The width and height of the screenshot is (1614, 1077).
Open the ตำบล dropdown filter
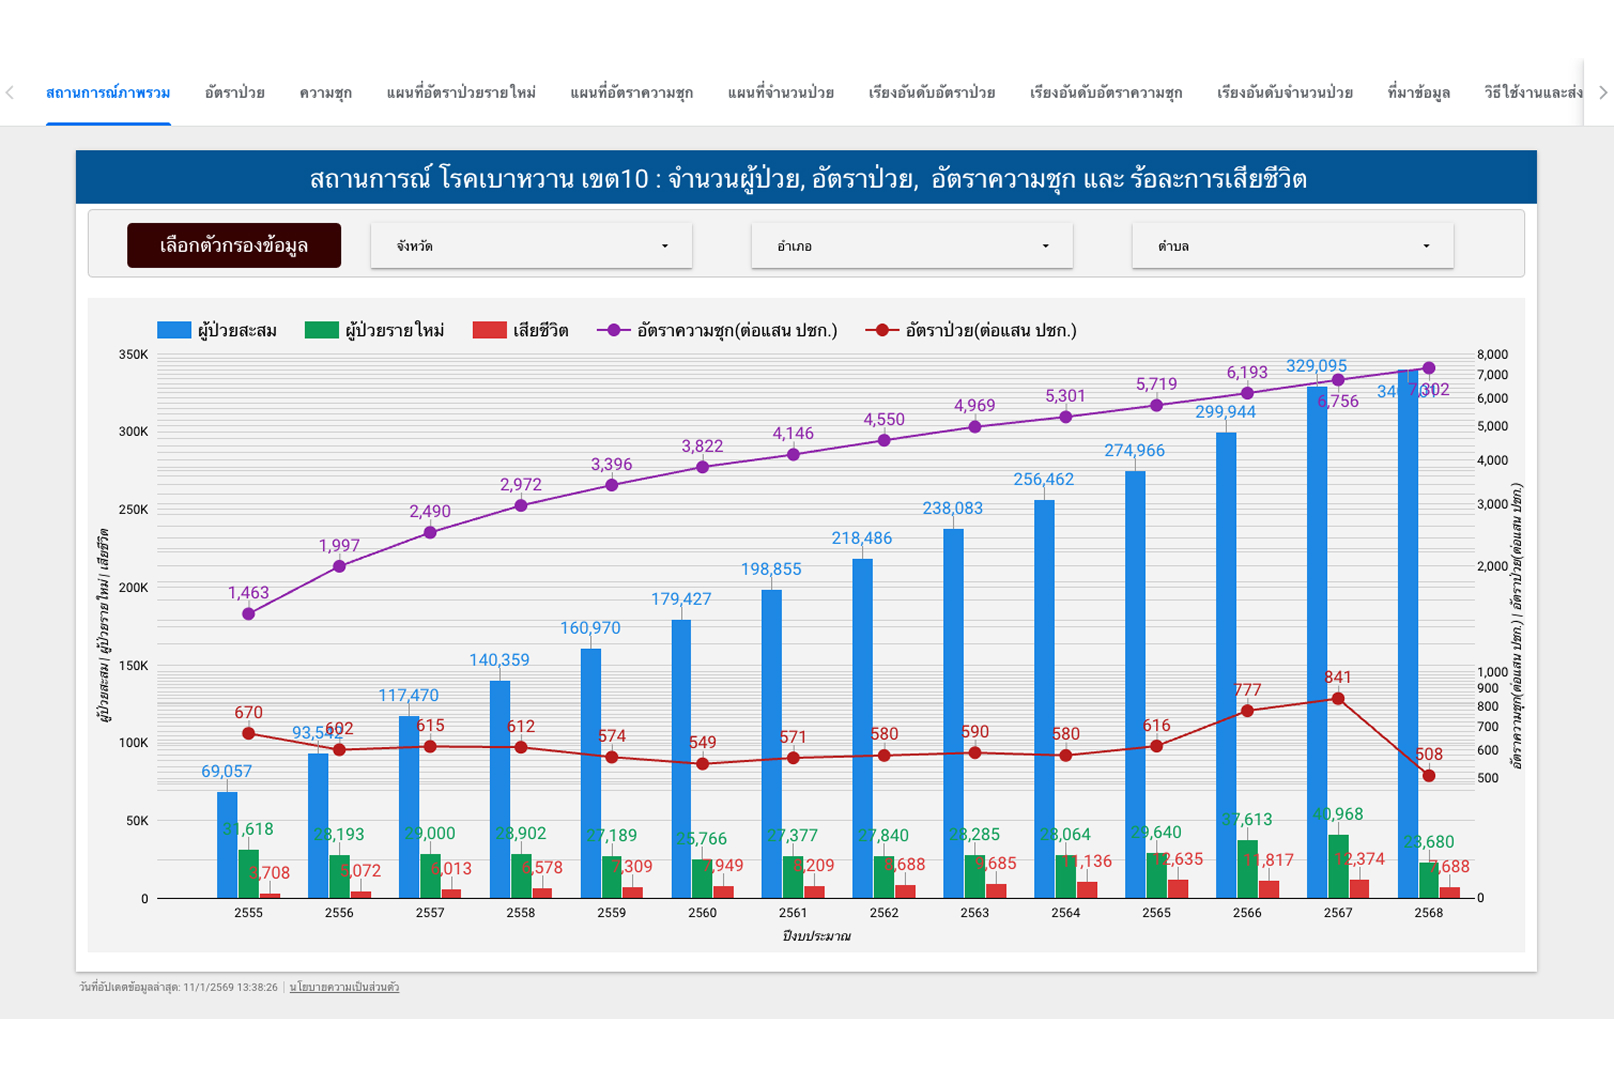1292,246
